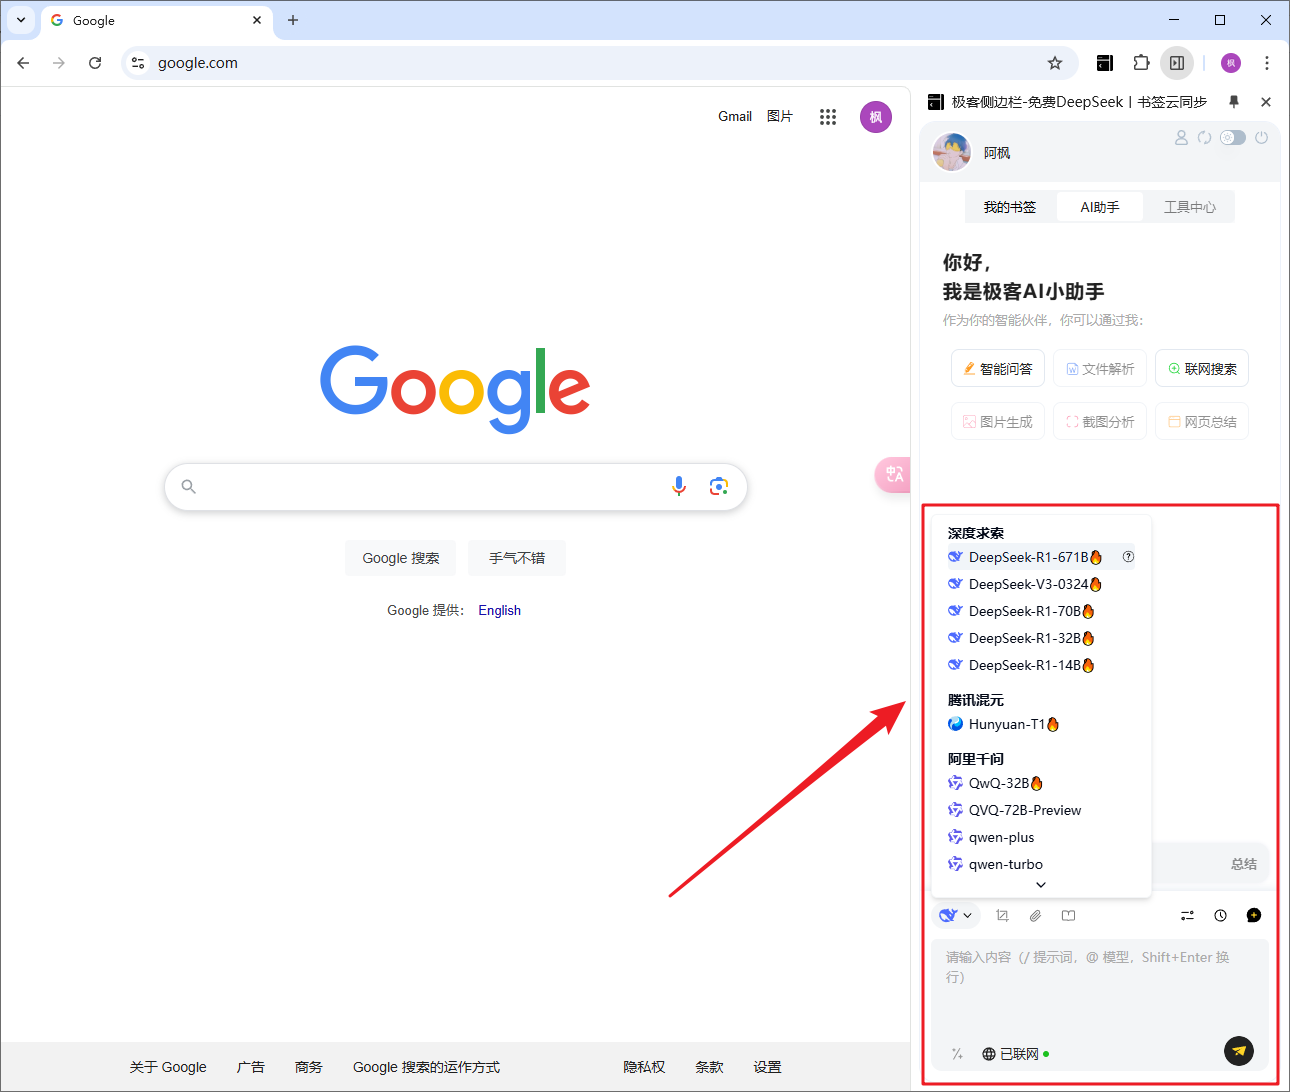Click the crop screenshot icon in chat toolbar

coord(1002,915)
